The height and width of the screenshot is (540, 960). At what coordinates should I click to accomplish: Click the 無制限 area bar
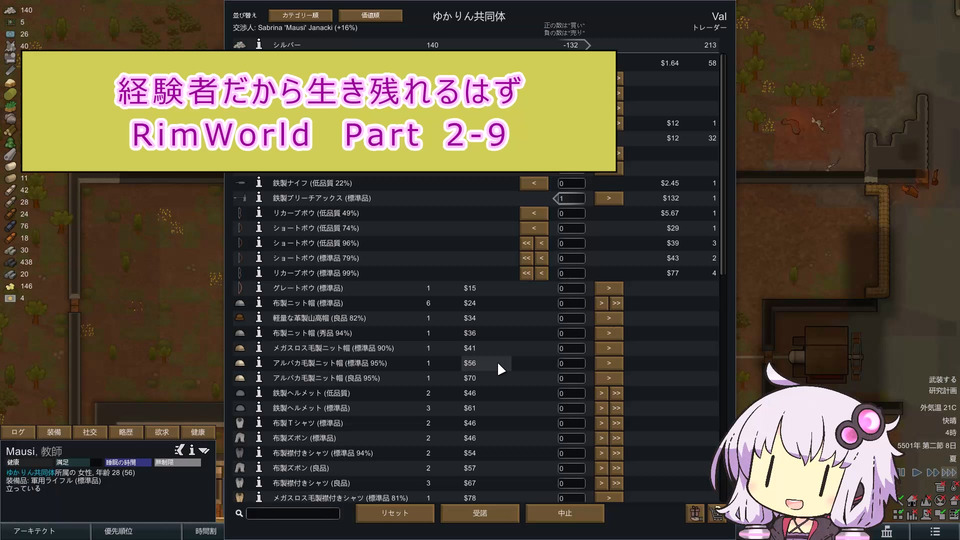click(x=178, y=462)
